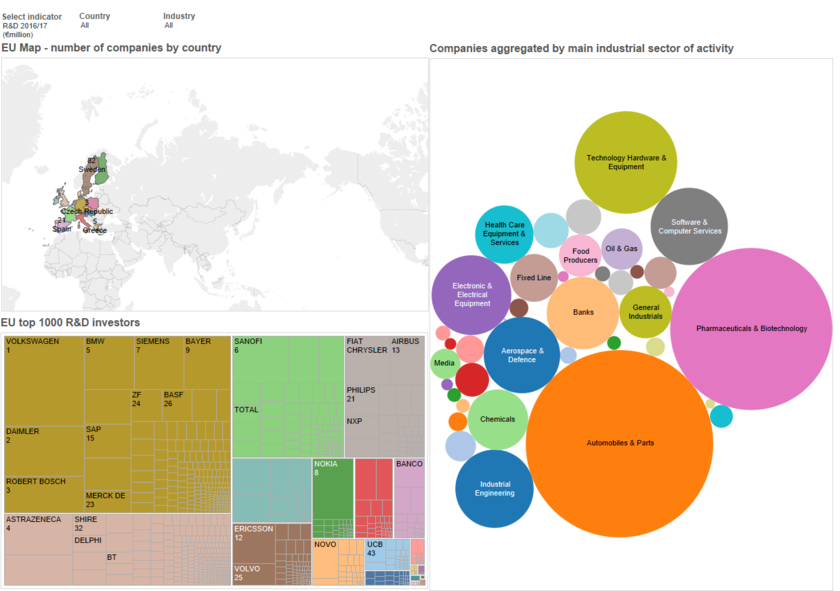Select the Aerospace & Defence bubble
840x591 pixels.
pos(521,355)
